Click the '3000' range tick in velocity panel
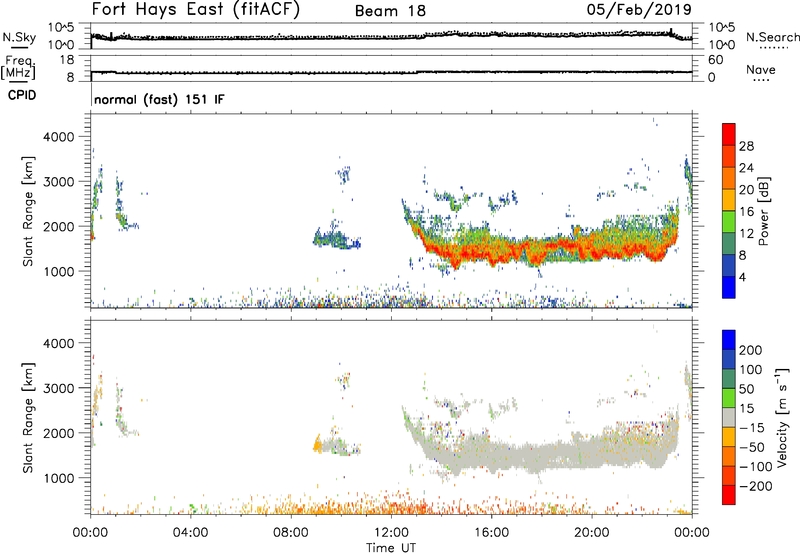This screenshot has width=800, height=554. click(x=58, y=388)
